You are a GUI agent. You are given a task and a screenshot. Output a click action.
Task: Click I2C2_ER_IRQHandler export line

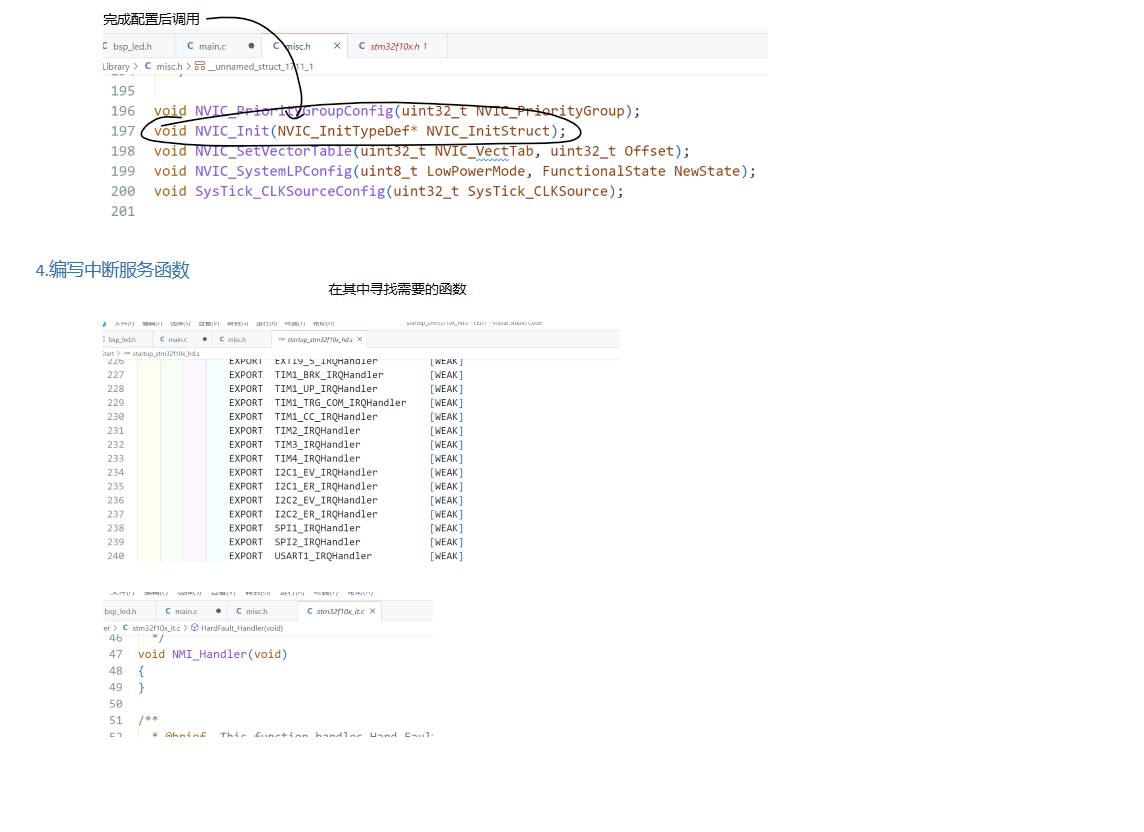coord(346,514)
